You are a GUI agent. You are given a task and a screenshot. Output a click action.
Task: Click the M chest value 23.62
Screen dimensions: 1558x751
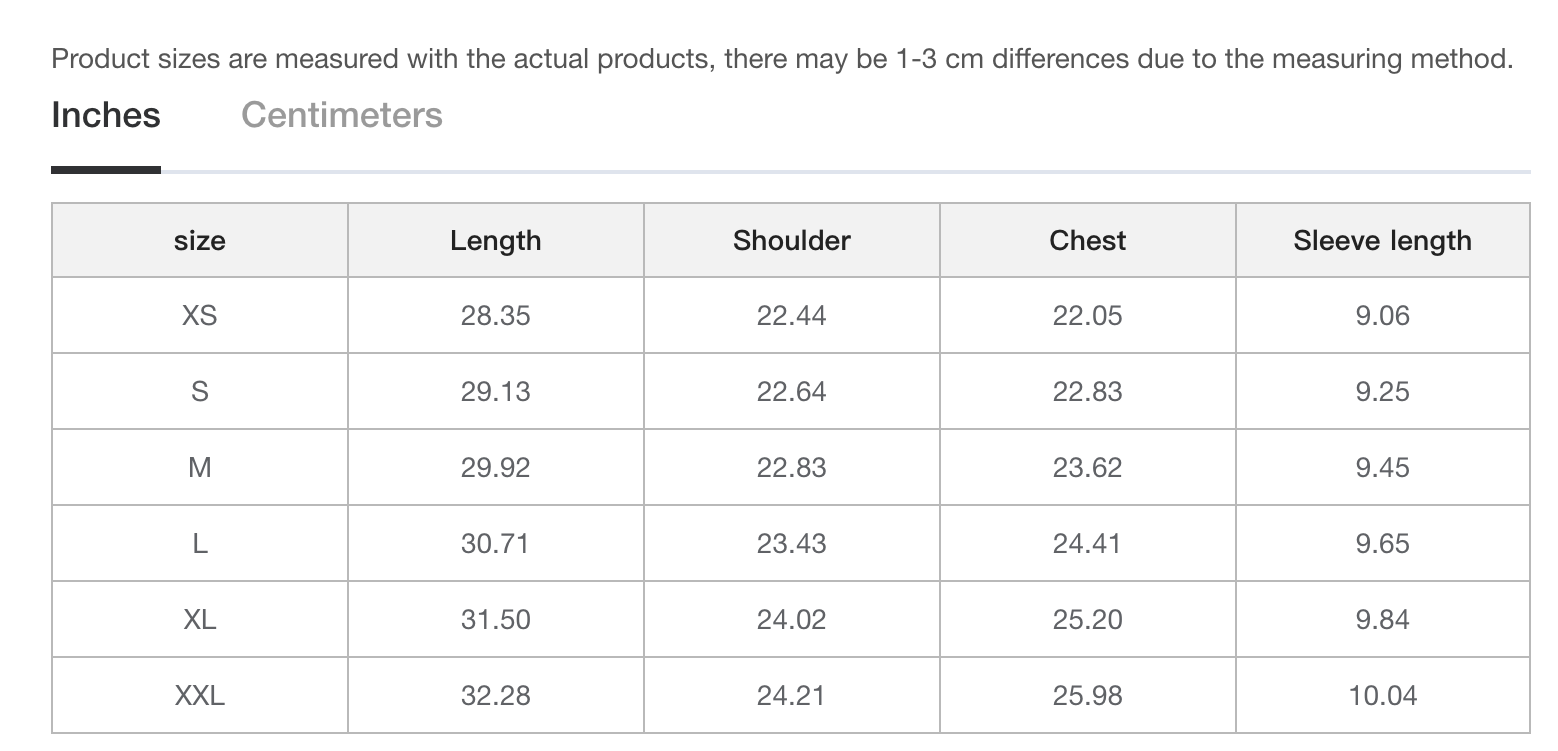pos(1088,468)
